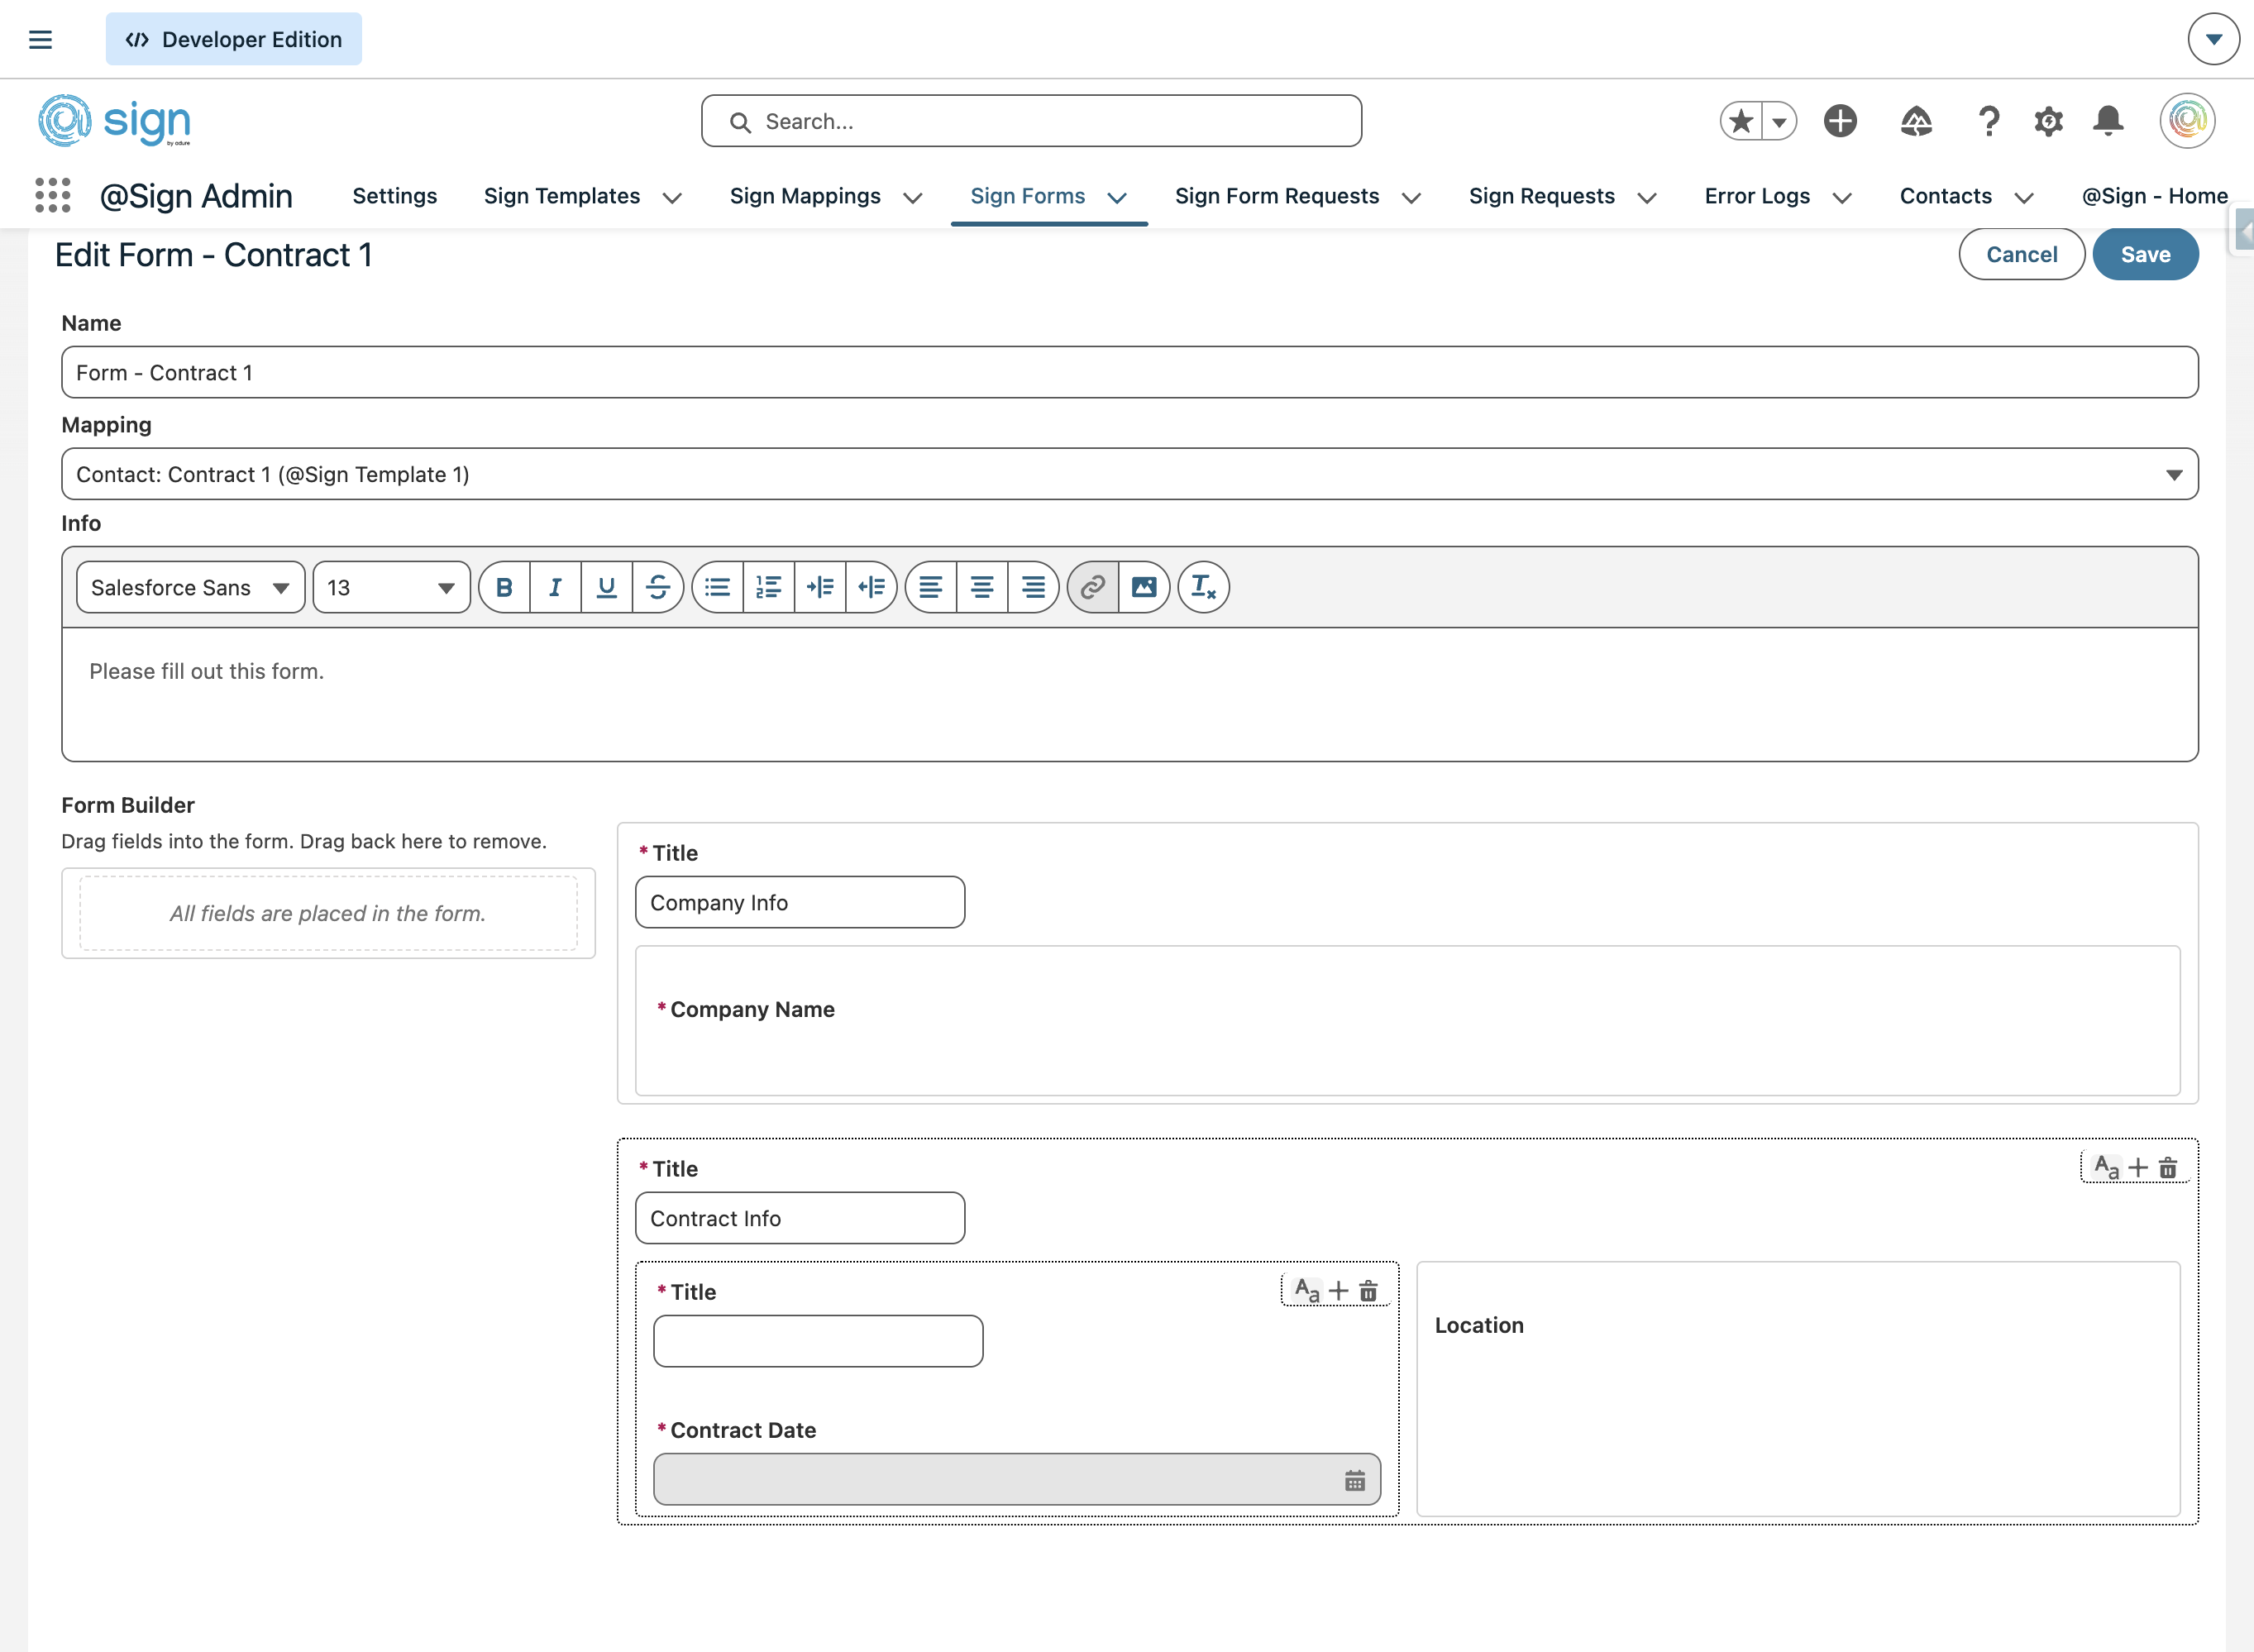
Task: Delete the Contract Info section via trash icon
Action: tap(2168, 1168)
